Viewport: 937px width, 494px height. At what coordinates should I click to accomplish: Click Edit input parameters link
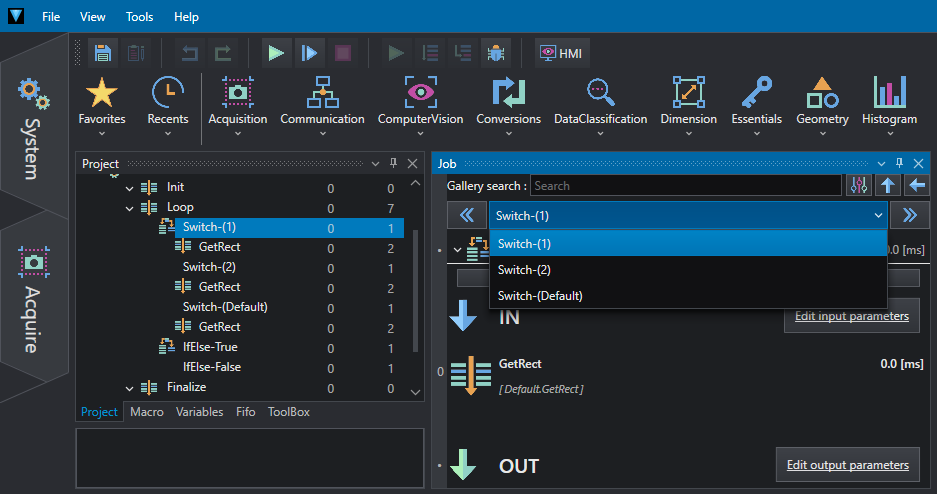click(x=852, y=316)
